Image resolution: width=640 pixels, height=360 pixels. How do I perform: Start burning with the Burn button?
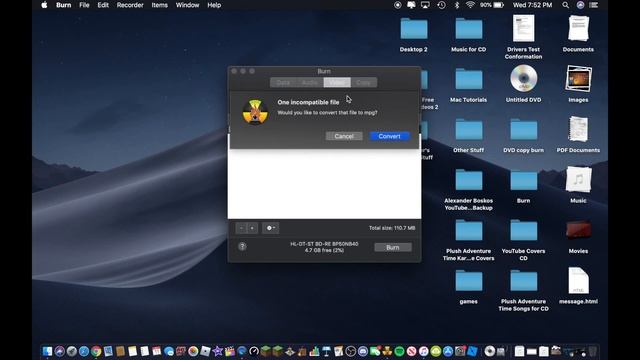pos(393,247)
